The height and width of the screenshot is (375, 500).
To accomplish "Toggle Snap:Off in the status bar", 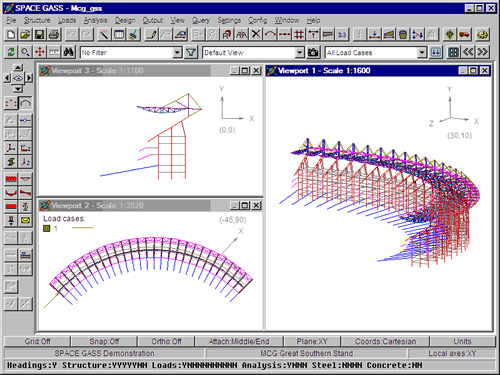I will [104, 341].
